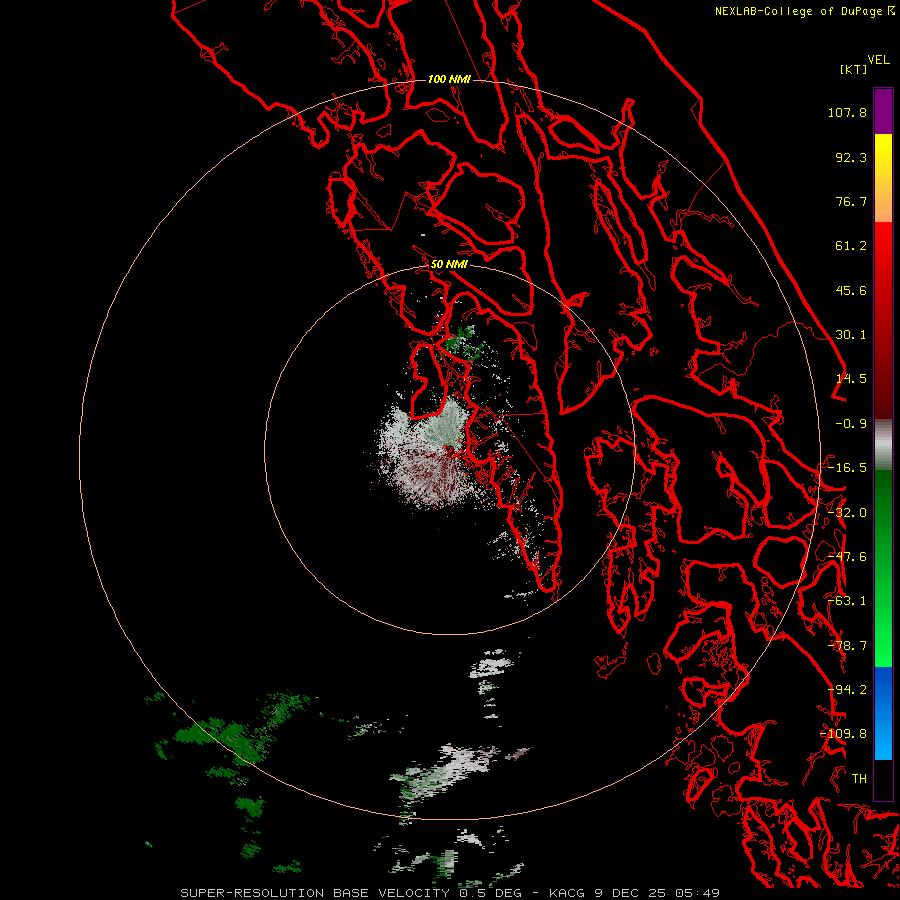
Task: Click the 107.8 value on velocity scale
Action: 847,112
